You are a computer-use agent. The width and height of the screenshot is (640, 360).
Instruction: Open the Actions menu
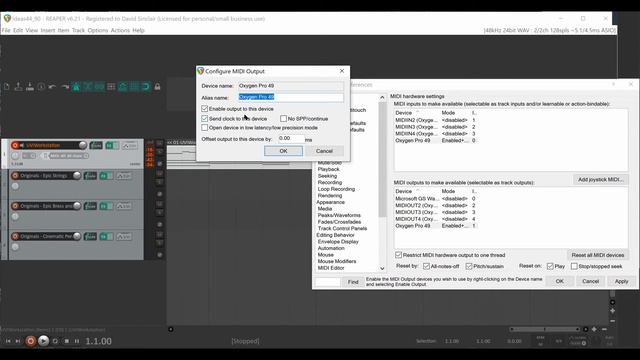click(x=120, y=30)
